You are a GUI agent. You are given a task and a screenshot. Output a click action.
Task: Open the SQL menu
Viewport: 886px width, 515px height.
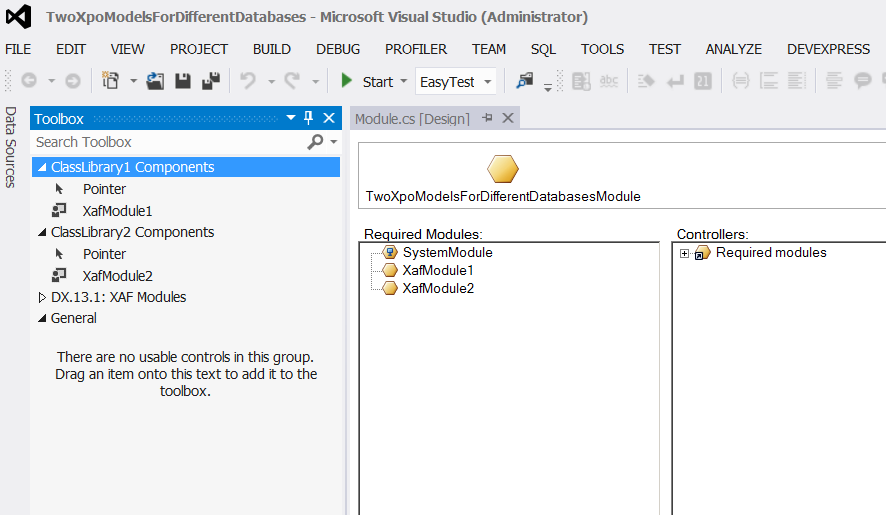(x=543, y=50)
